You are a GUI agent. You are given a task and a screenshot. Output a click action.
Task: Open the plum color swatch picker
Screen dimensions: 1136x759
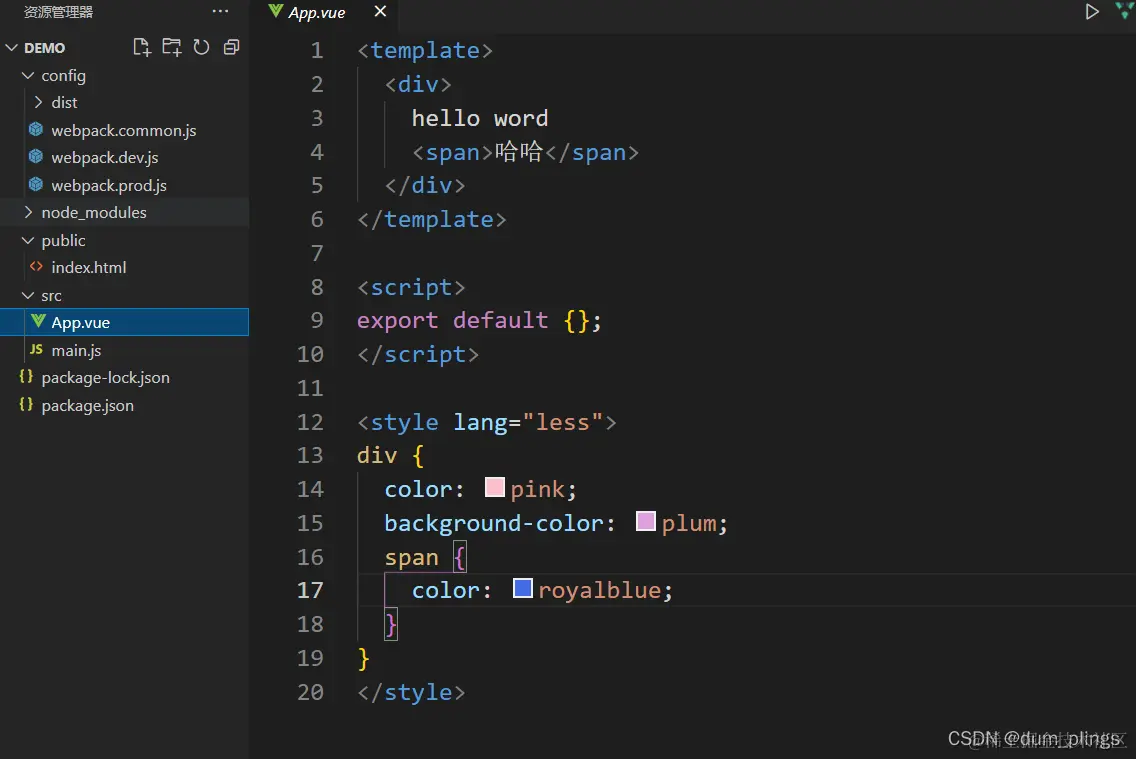point(646,521)
